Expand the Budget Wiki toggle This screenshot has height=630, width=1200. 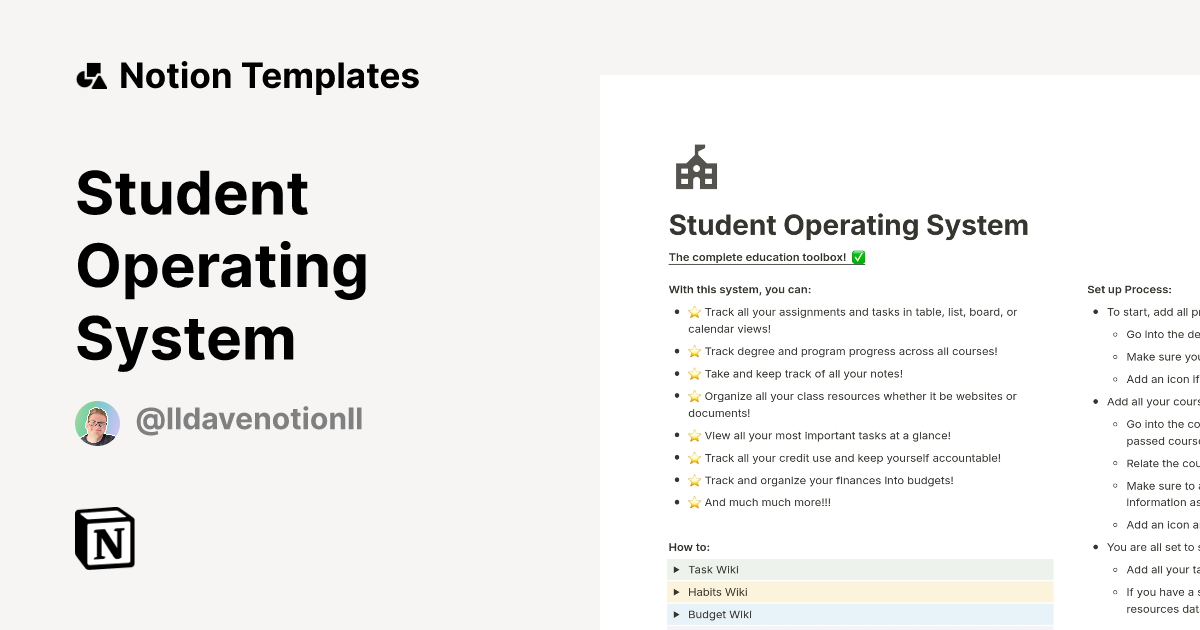click(677, 614)
